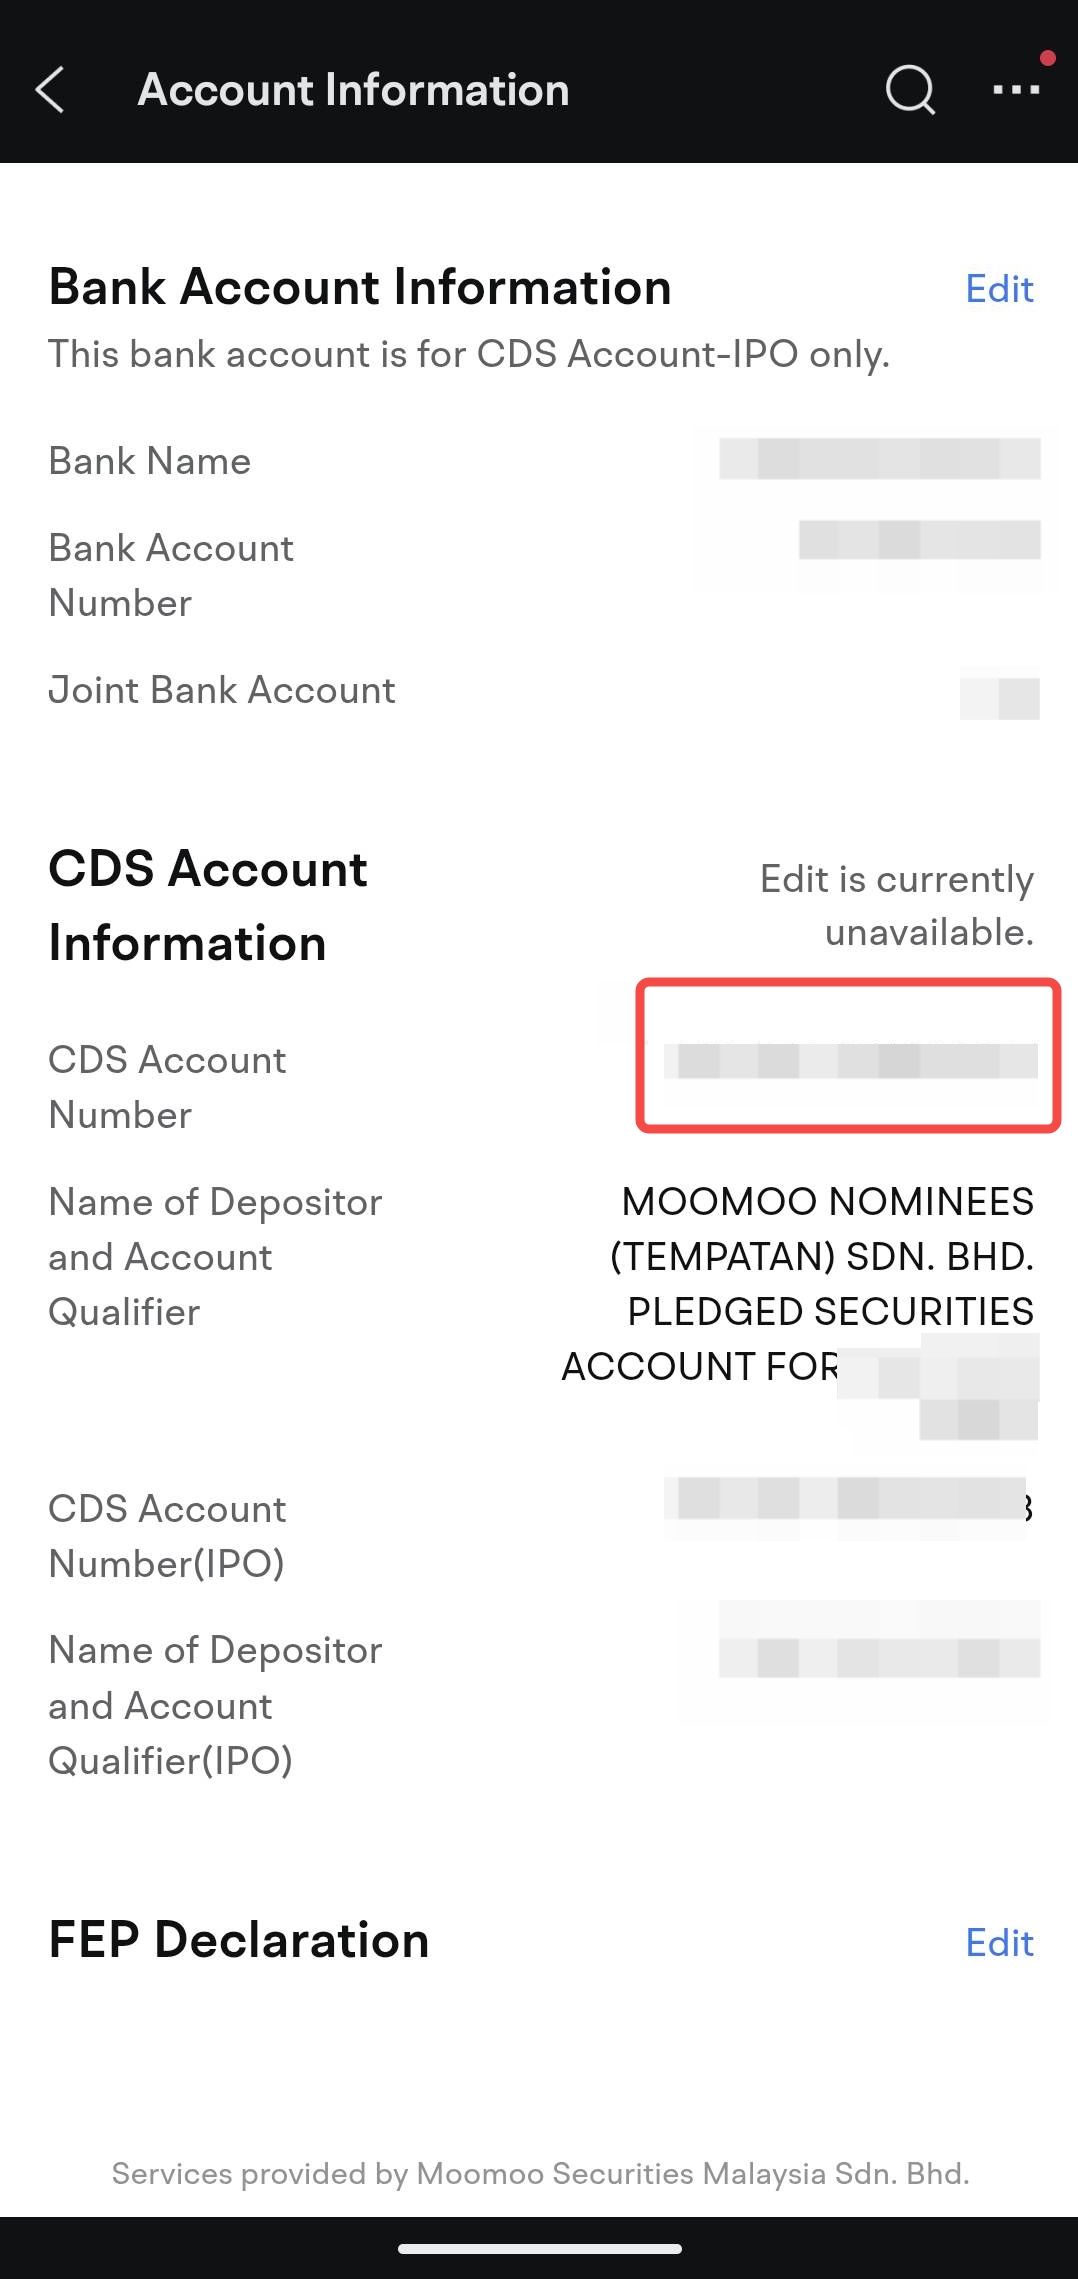The height and width of the screenshot is (2279, 1078).
Task: Tap the back arrow icon
Action: [50, 90]
